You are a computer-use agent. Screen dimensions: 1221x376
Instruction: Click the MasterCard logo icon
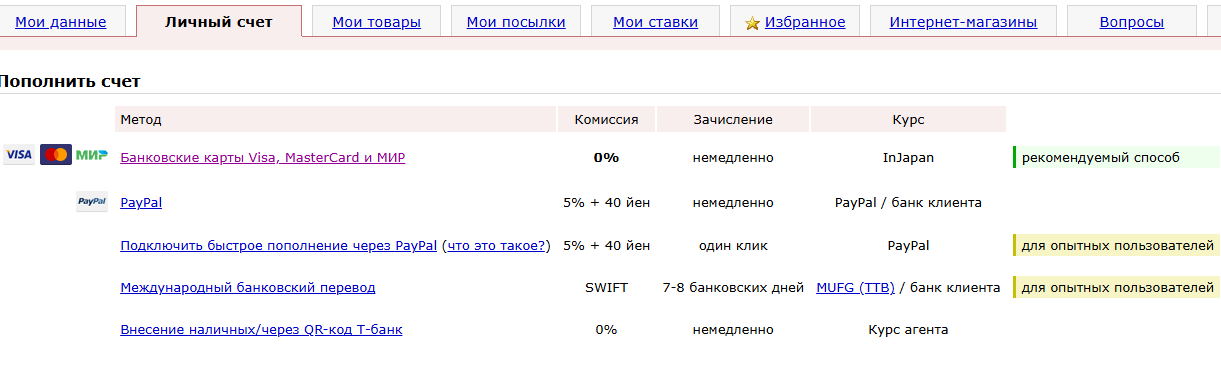tap(56, 155)
